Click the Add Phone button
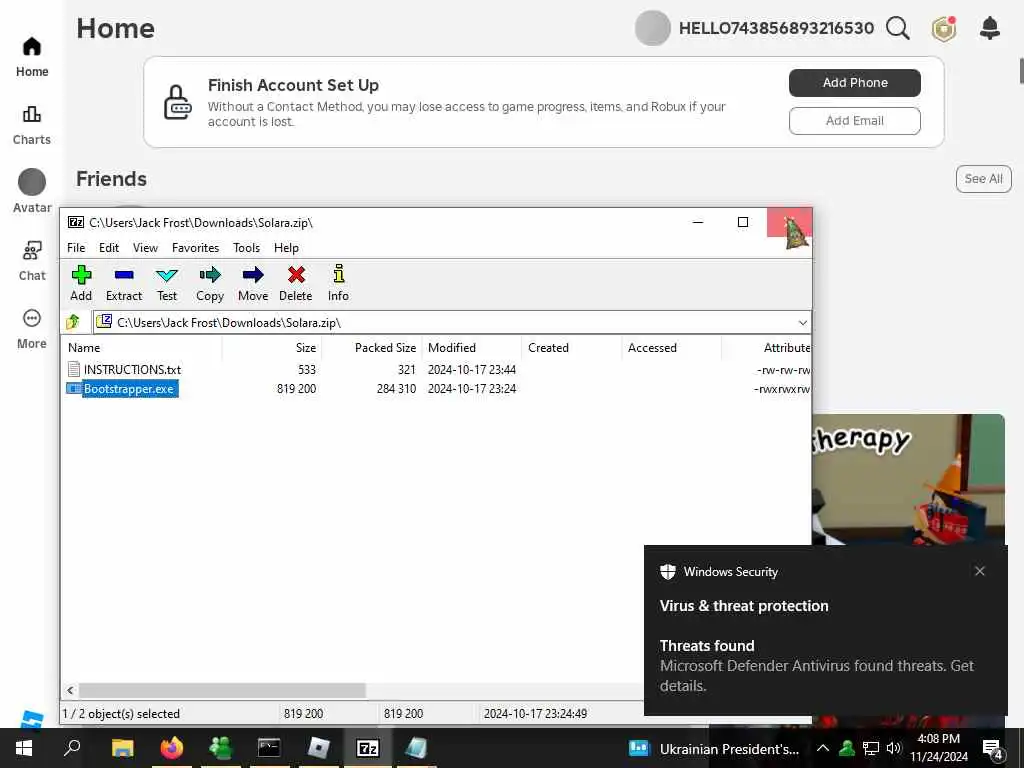Viewport: 1024px width, 768px height. click(x=855, y=83)
